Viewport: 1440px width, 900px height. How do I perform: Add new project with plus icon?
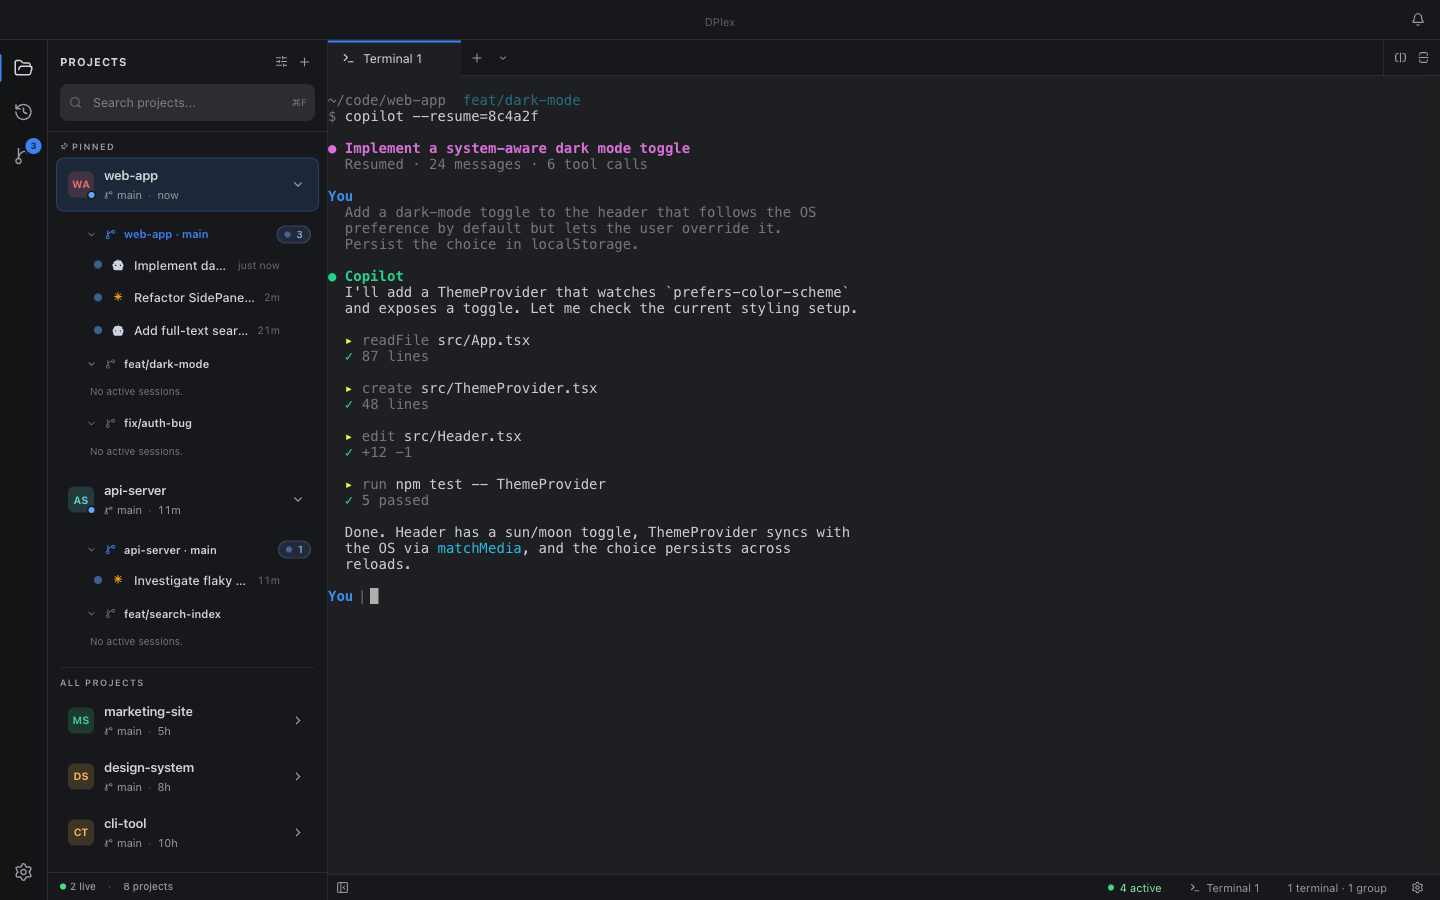click(x=305, y=62)
